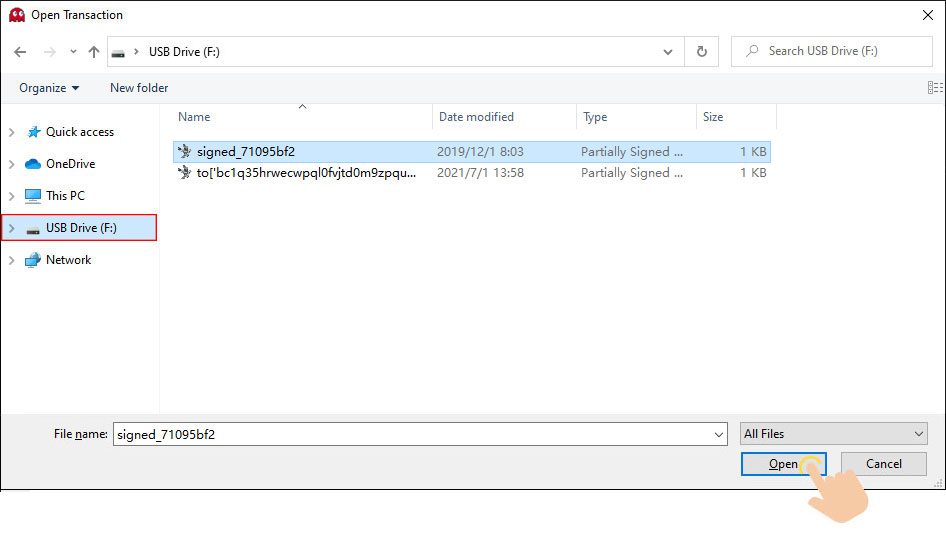The height and width of the screenshot is (560, 946).
Task: Click New folder in the toolbar
Action: coord(139,88)
